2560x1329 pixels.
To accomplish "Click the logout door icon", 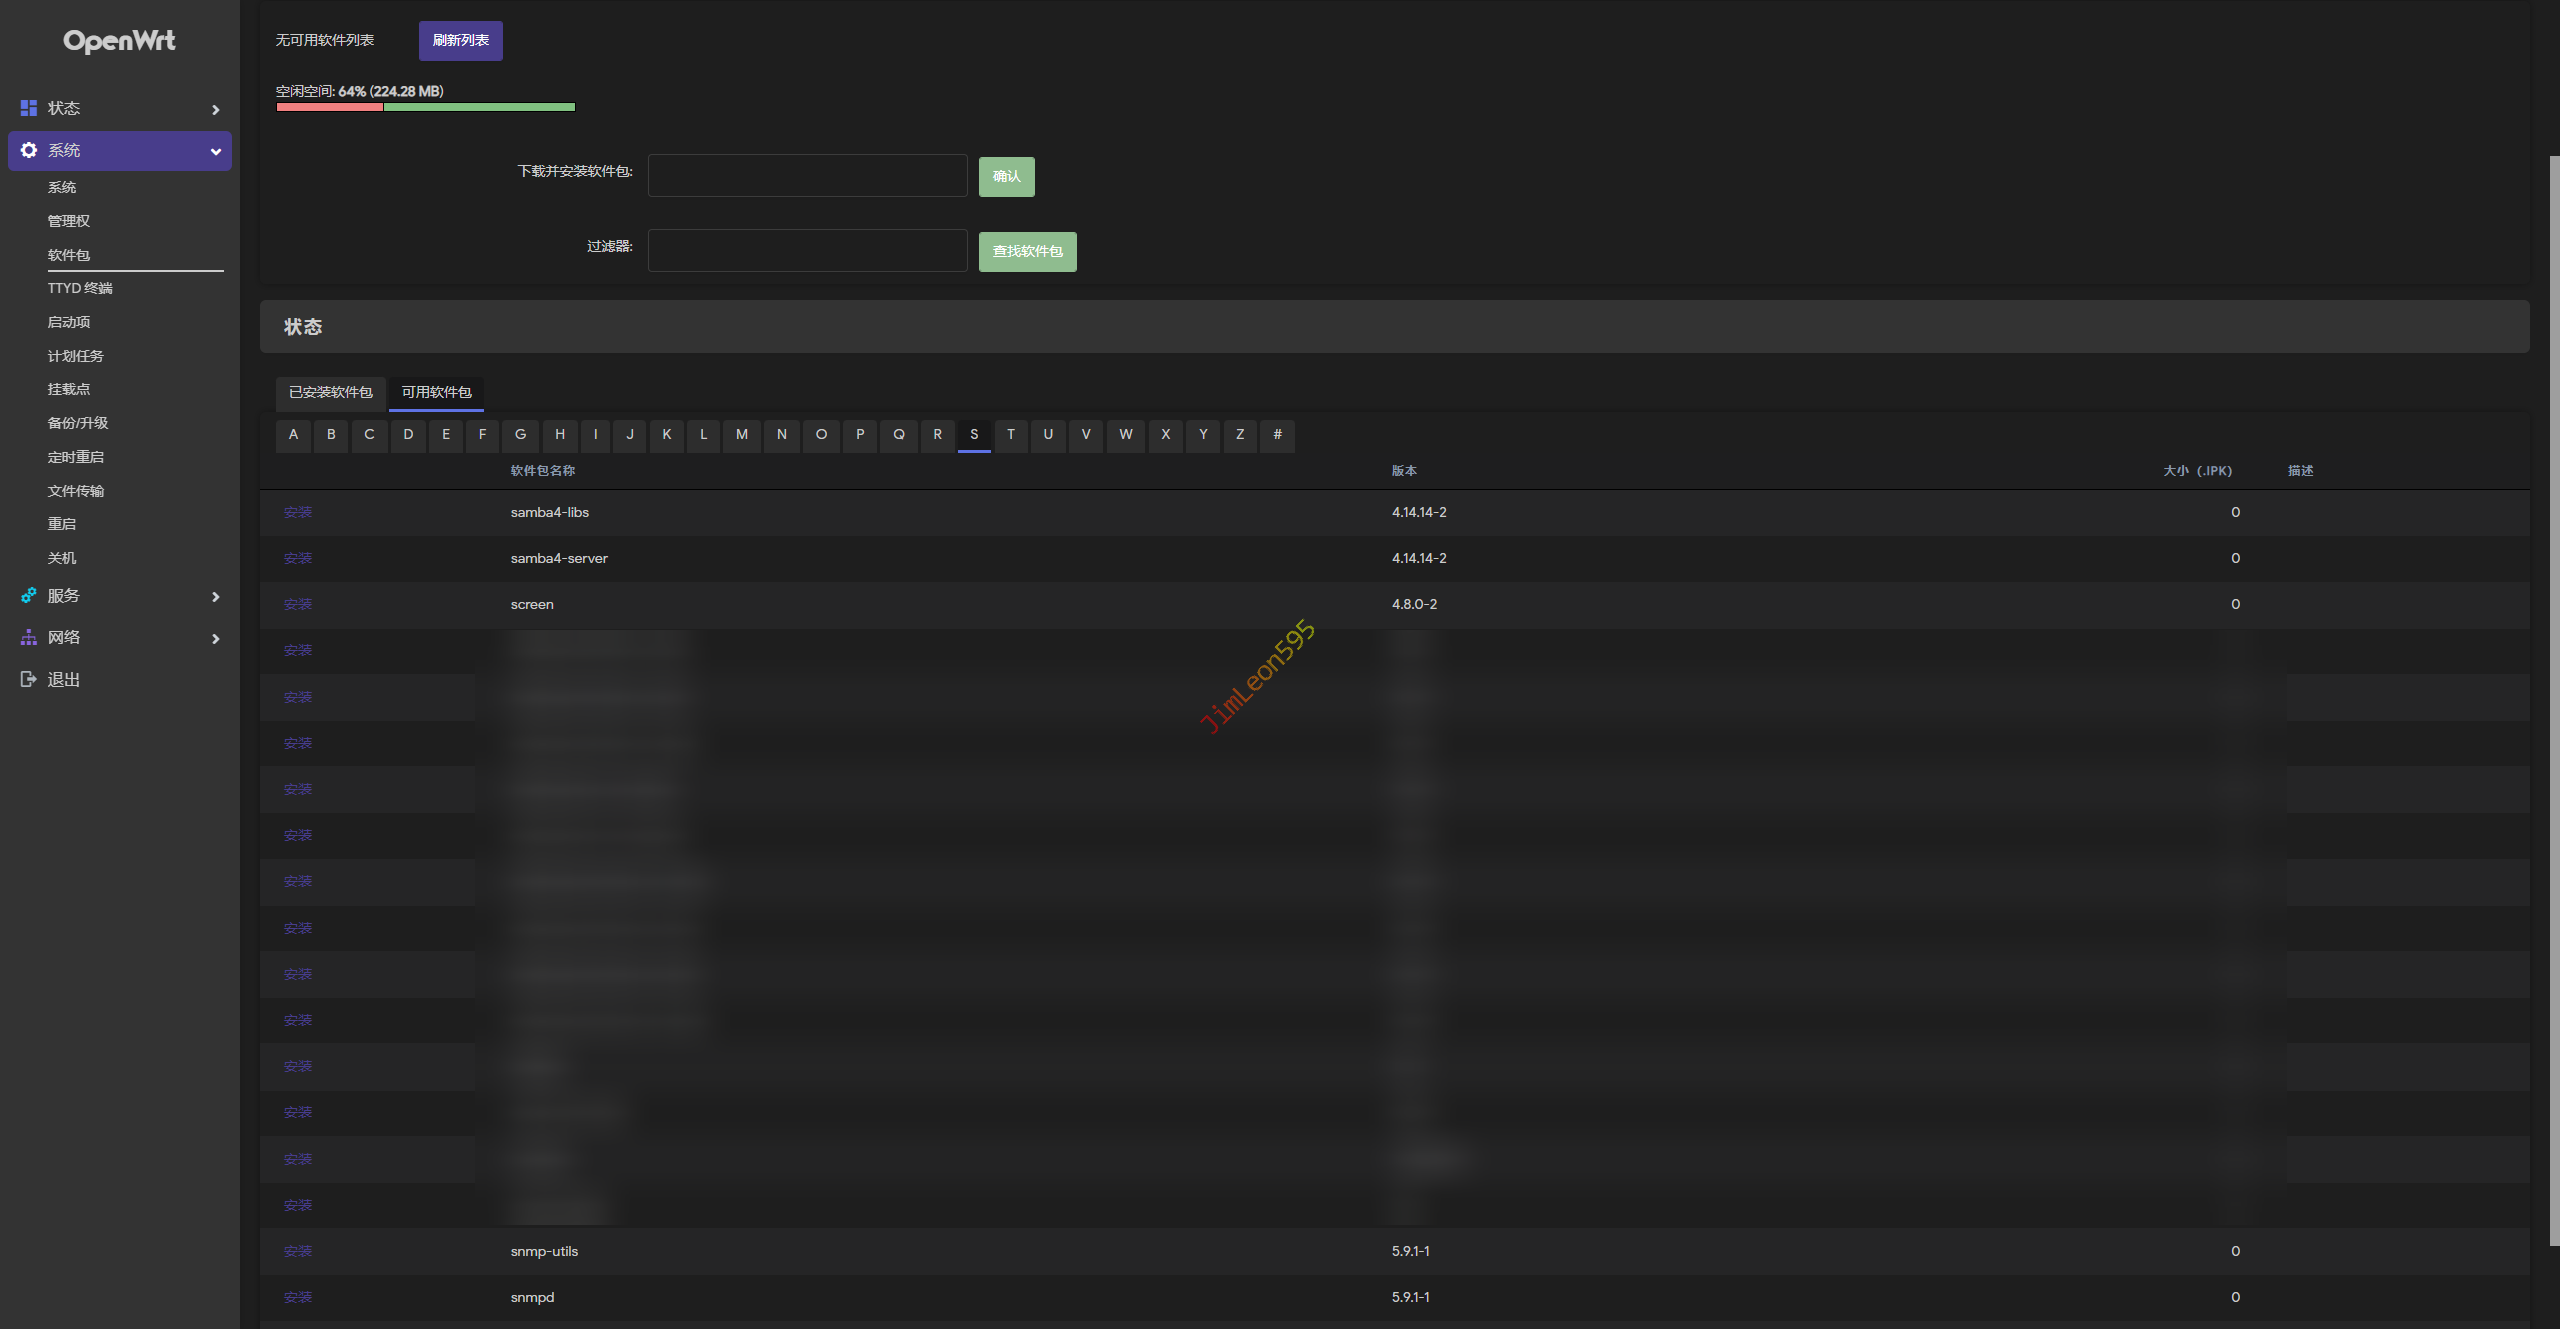I will click(29, 680).
